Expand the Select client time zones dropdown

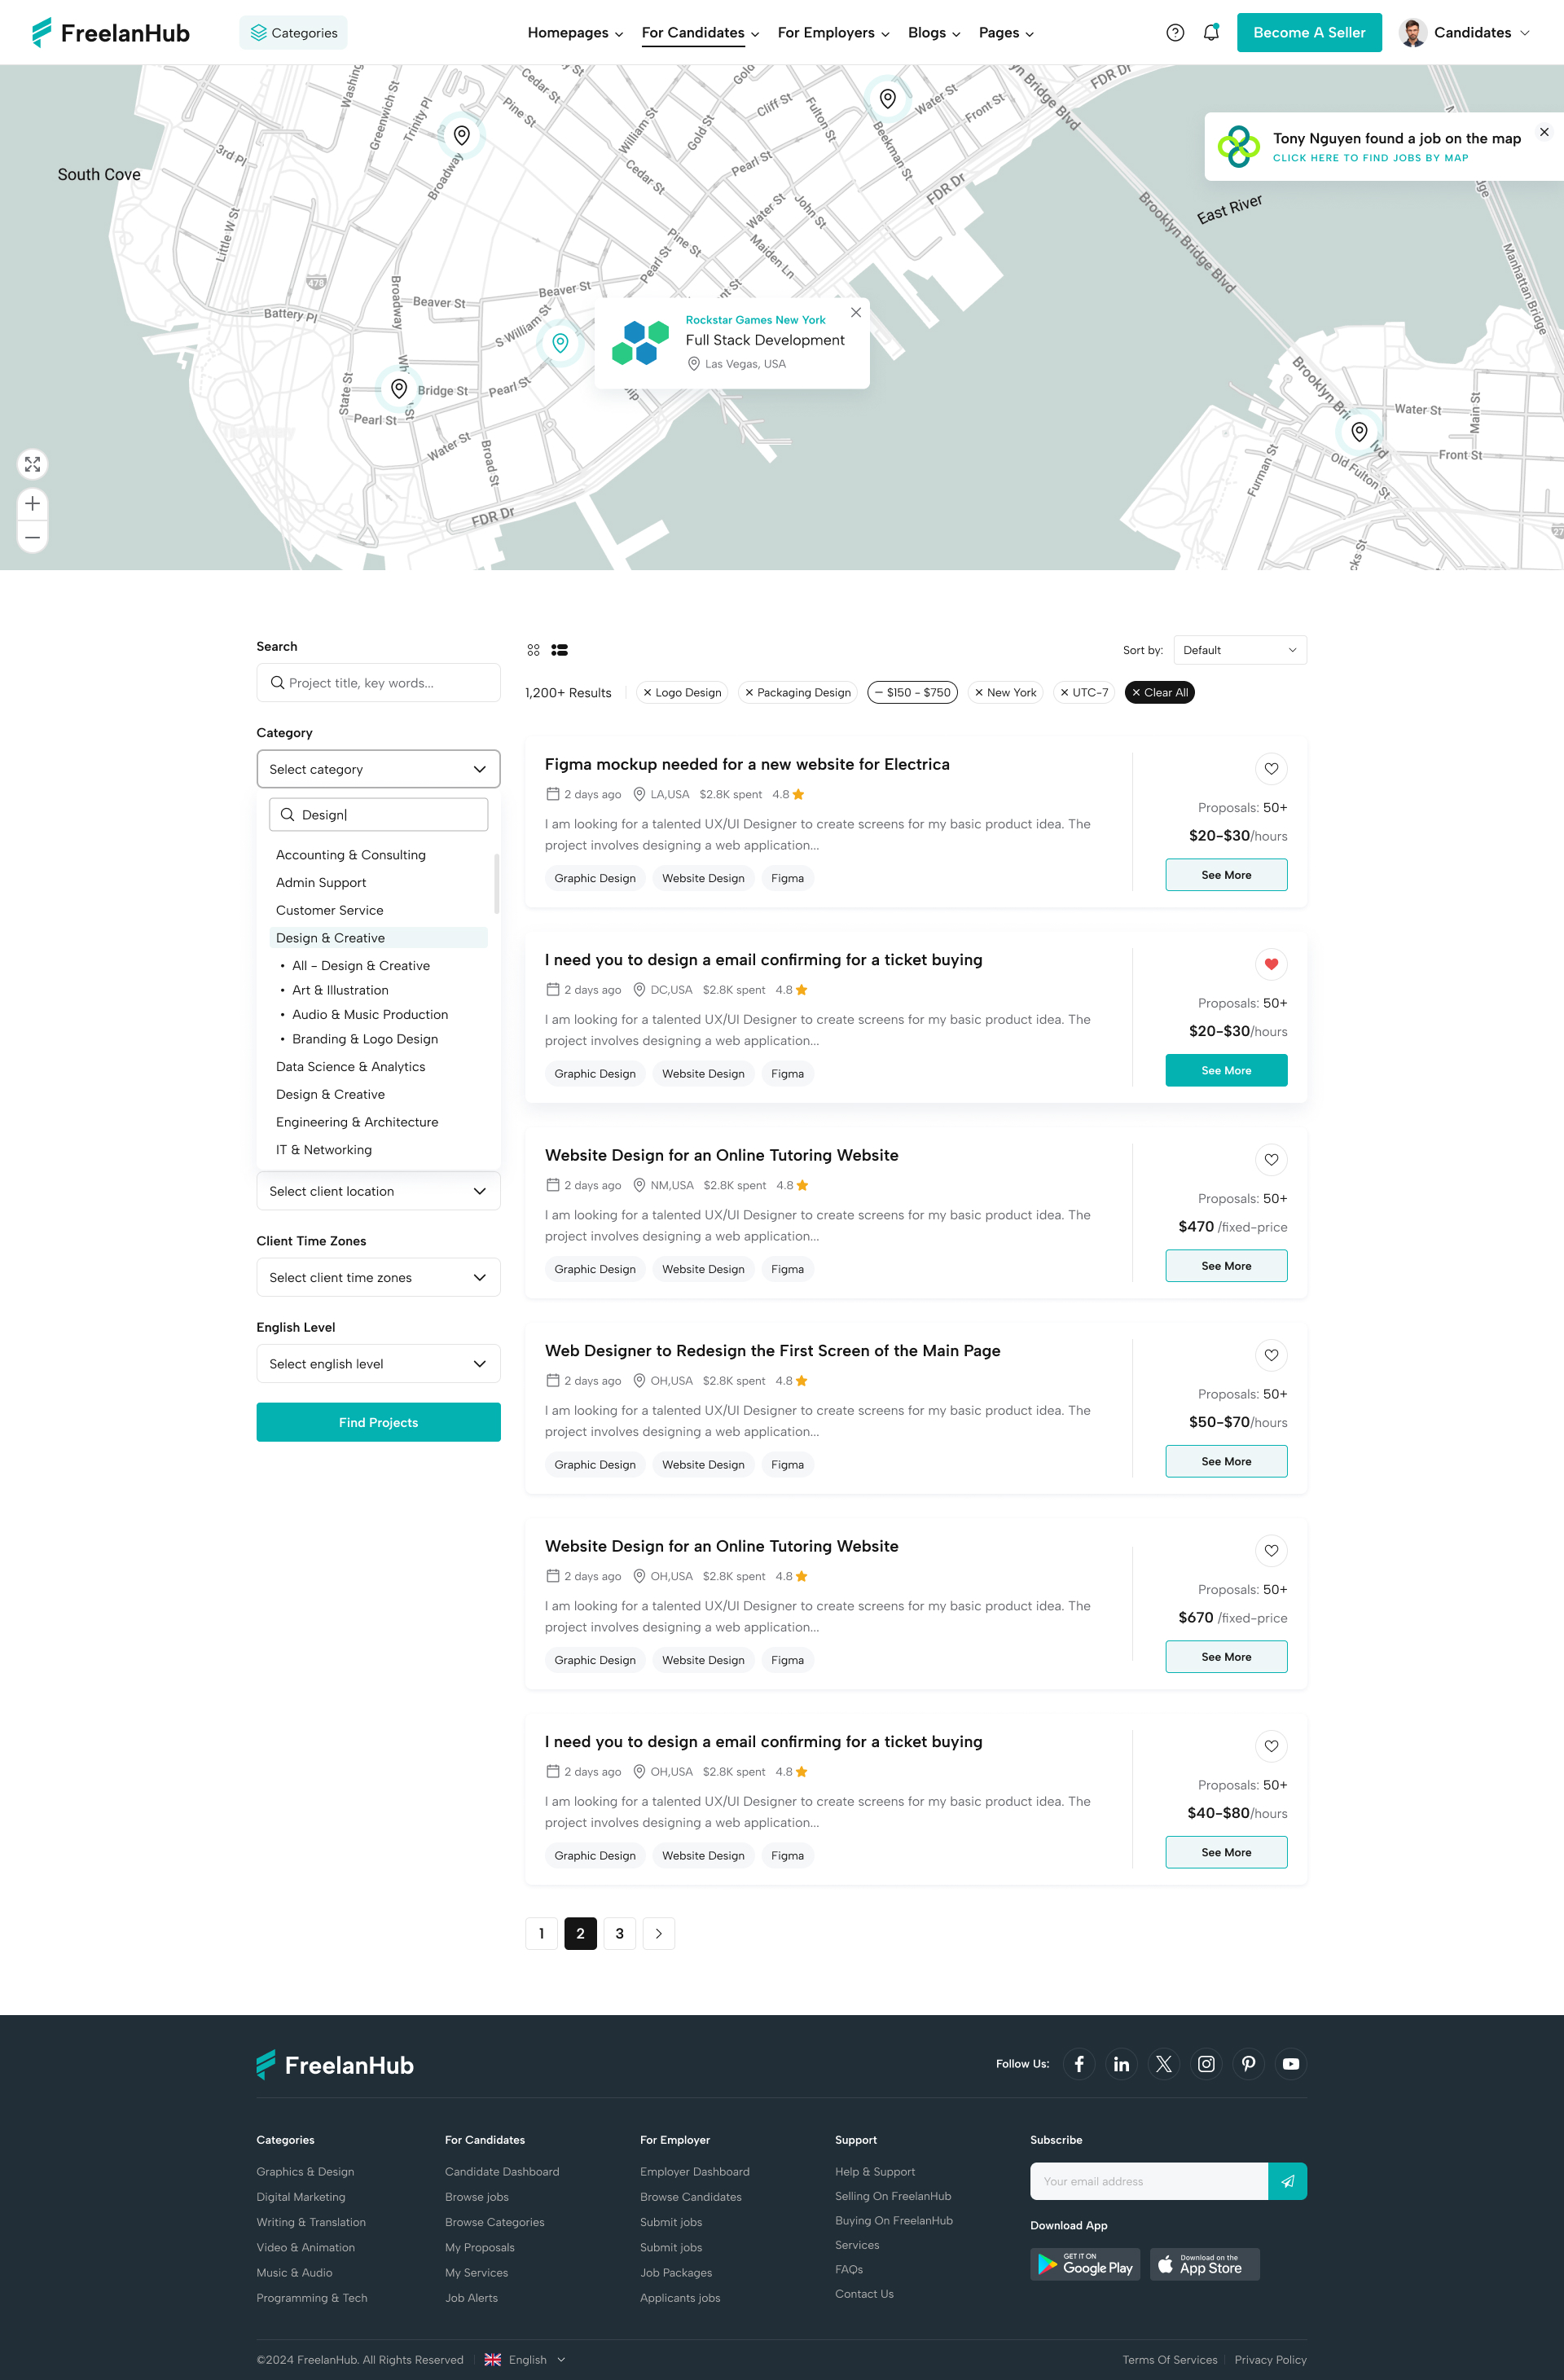coord(378,1277)
